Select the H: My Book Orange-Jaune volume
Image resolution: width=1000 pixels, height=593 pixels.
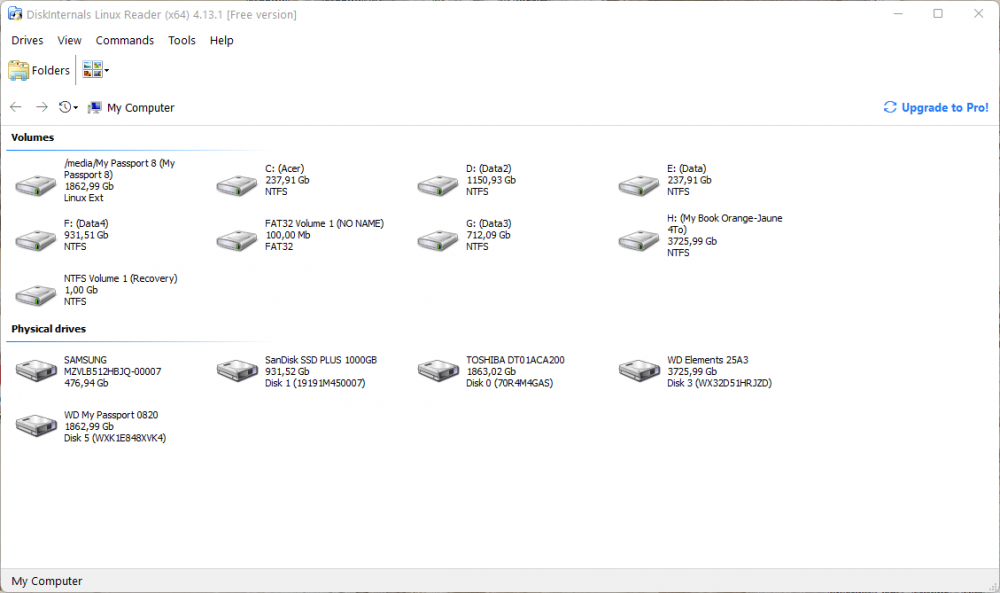pyautogui.click(x=638, y=239)
